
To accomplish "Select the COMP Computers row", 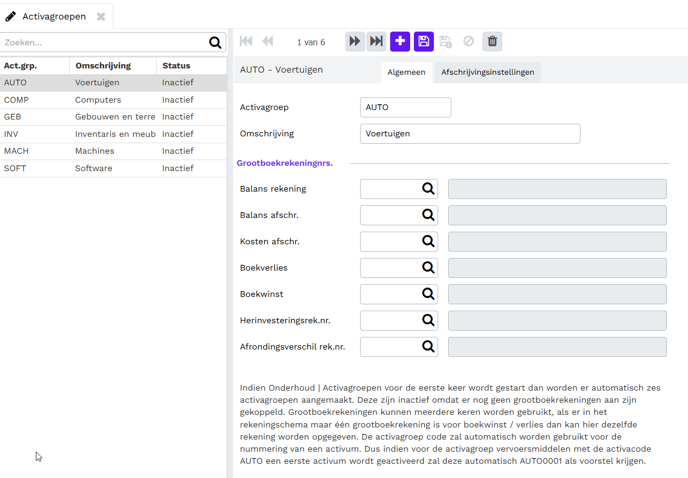I will point(113,100).
